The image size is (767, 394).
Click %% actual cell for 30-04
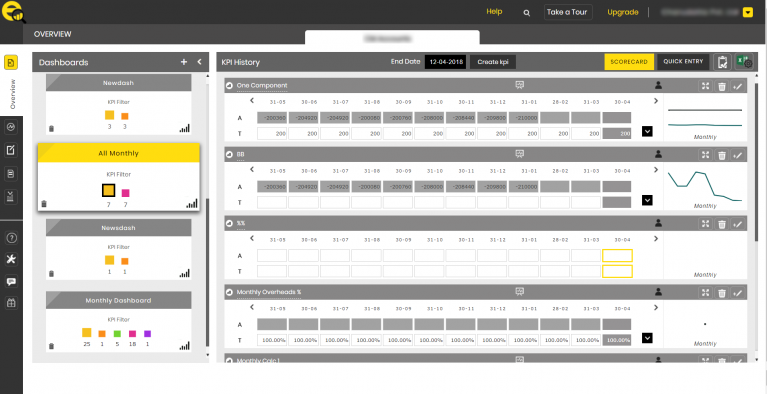pyautogui.click(x=617, y=255)
